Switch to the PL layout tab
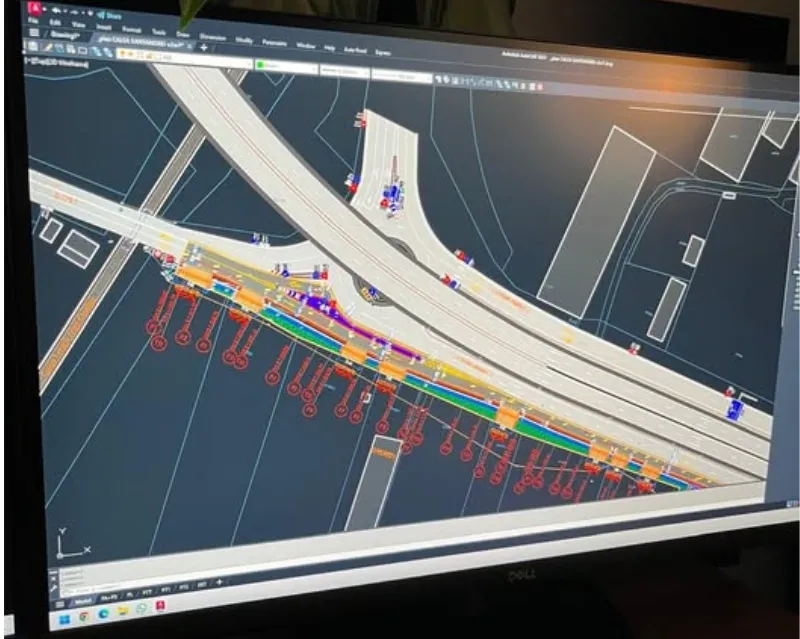The image size is (800, 639). tap(131, 595)
